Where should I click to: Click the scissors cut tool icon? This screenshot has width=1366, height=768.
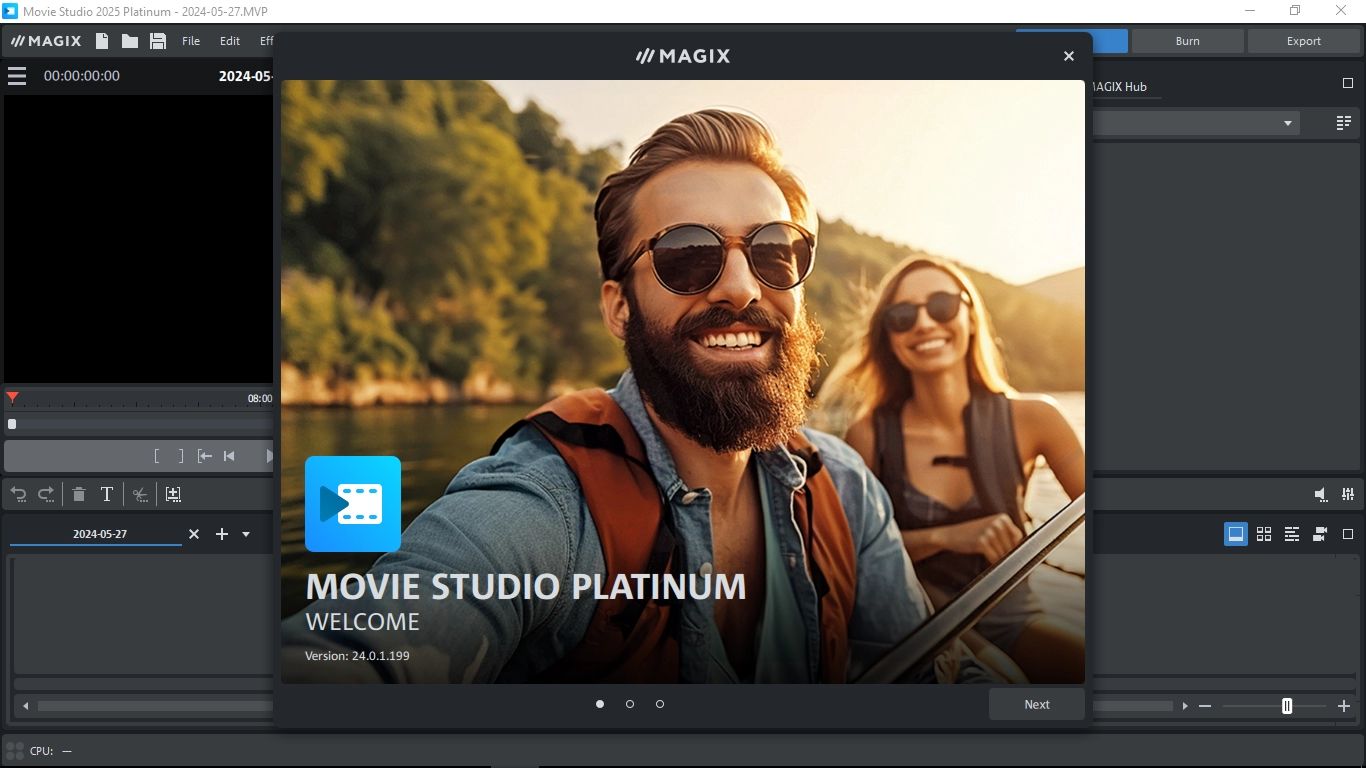[141, 494]
